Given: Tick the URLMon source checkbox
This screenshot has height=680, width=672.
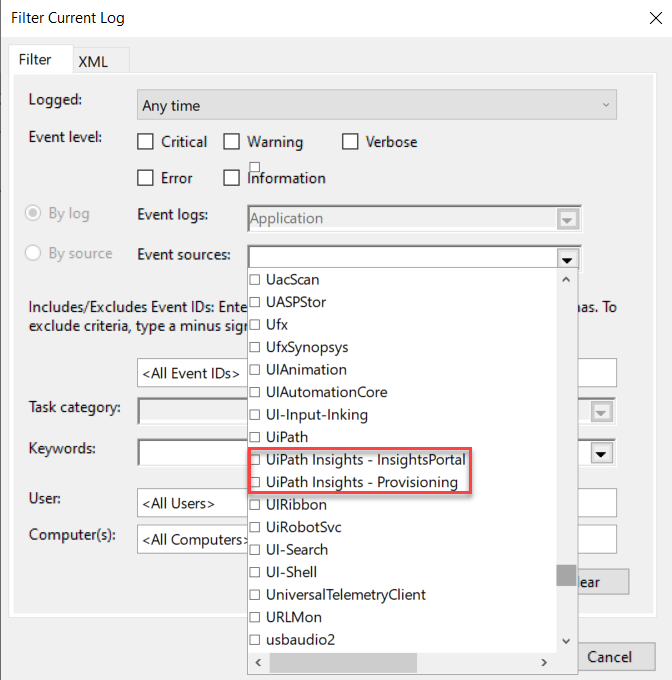Looking at the screenshot, I should click(255, 618).
